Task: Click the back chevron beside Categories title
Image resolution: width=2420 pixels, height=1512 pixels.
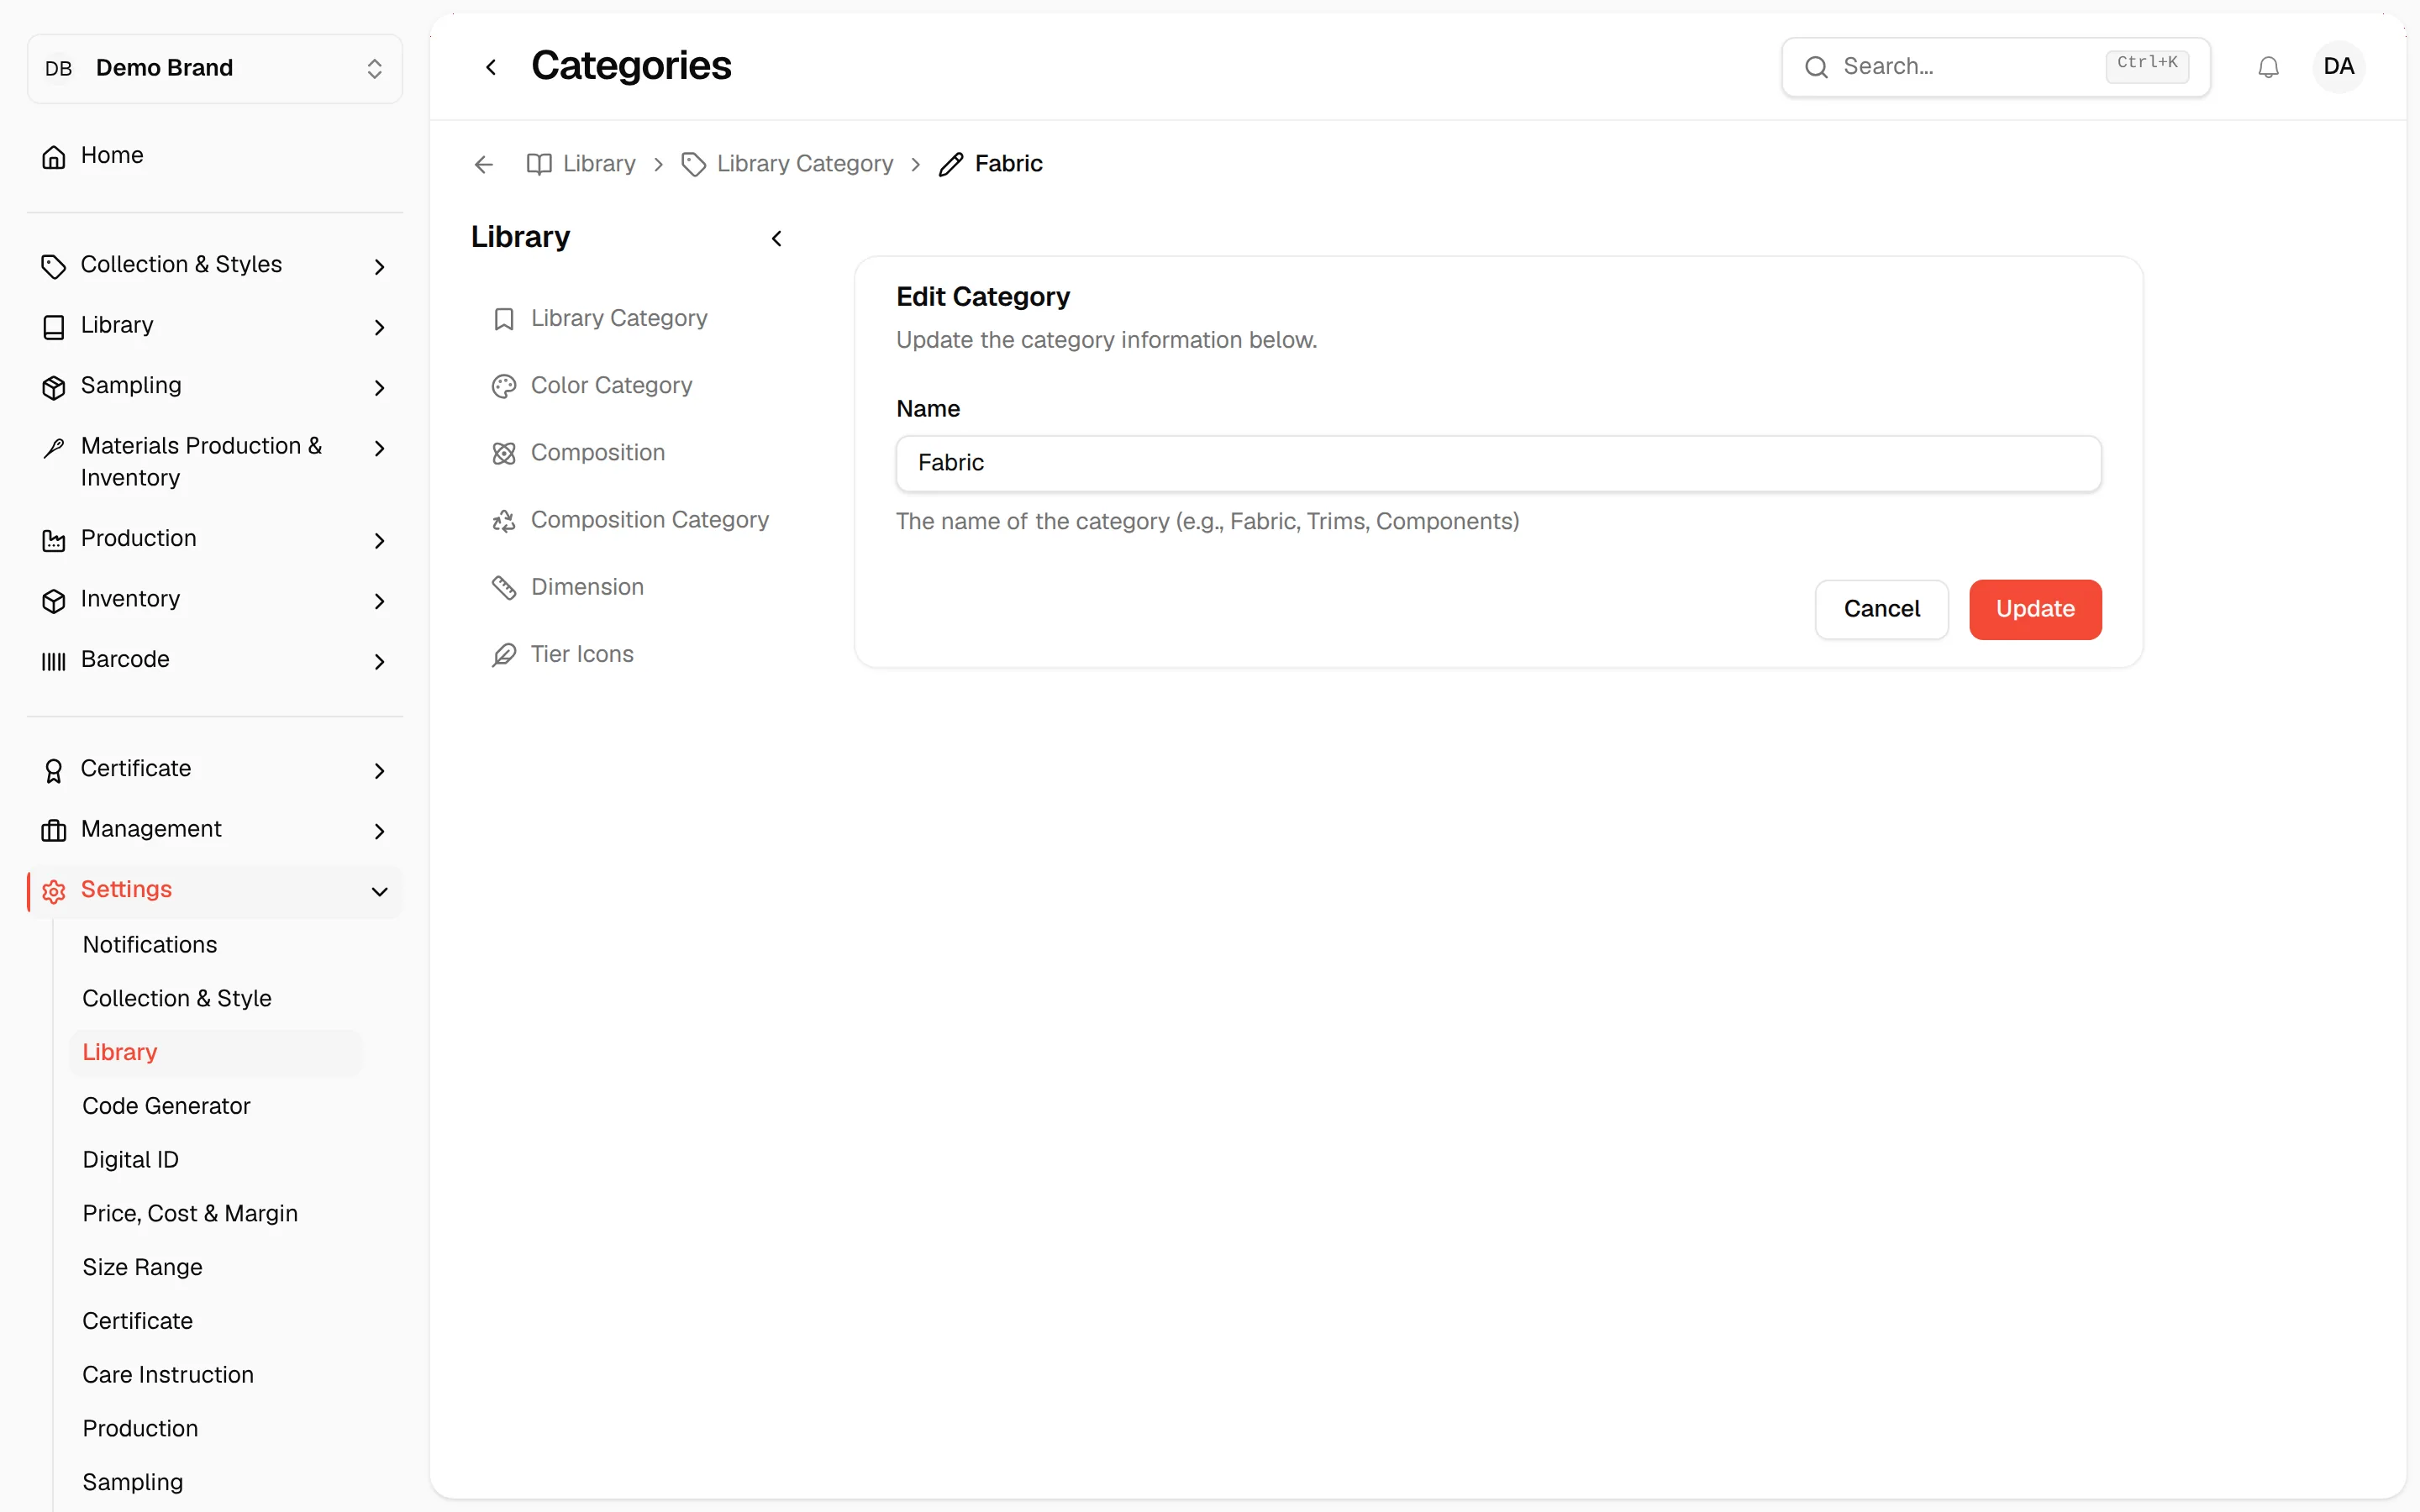Action: (491, 67)
